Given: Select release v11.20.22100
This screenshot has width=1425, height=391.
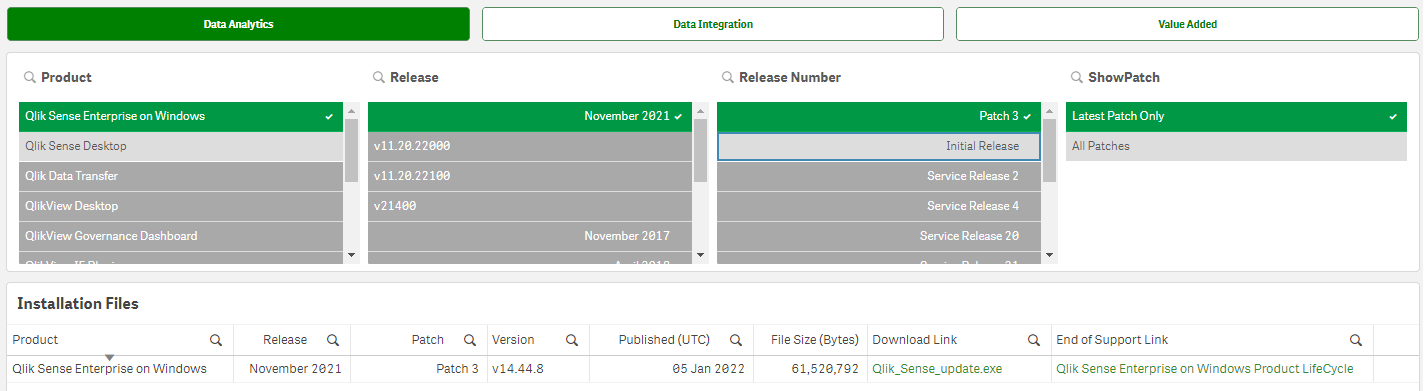Looking at the screenshot, I should point(530,176).
